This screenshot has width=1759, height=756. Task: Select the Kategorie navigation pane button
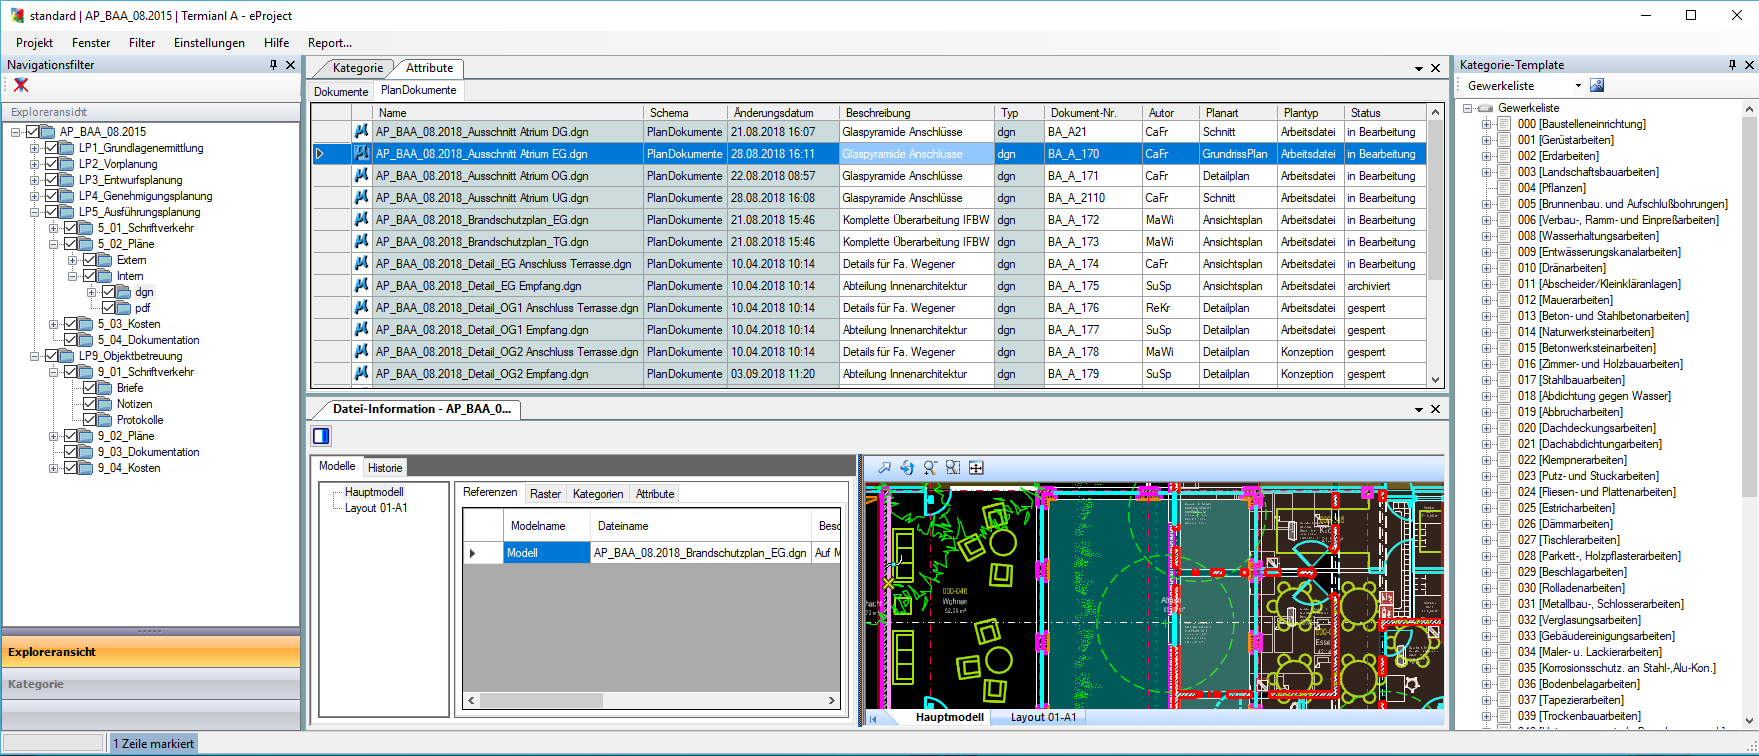pos(151,684)
